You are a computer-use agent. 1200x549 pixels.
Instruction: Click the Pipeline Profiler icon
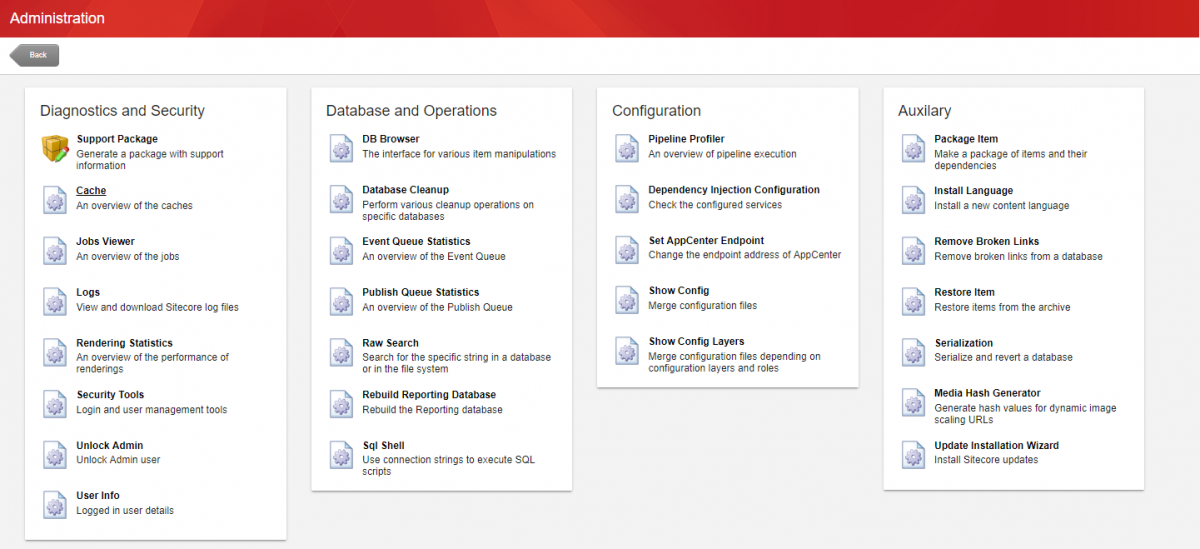(627, 149)
